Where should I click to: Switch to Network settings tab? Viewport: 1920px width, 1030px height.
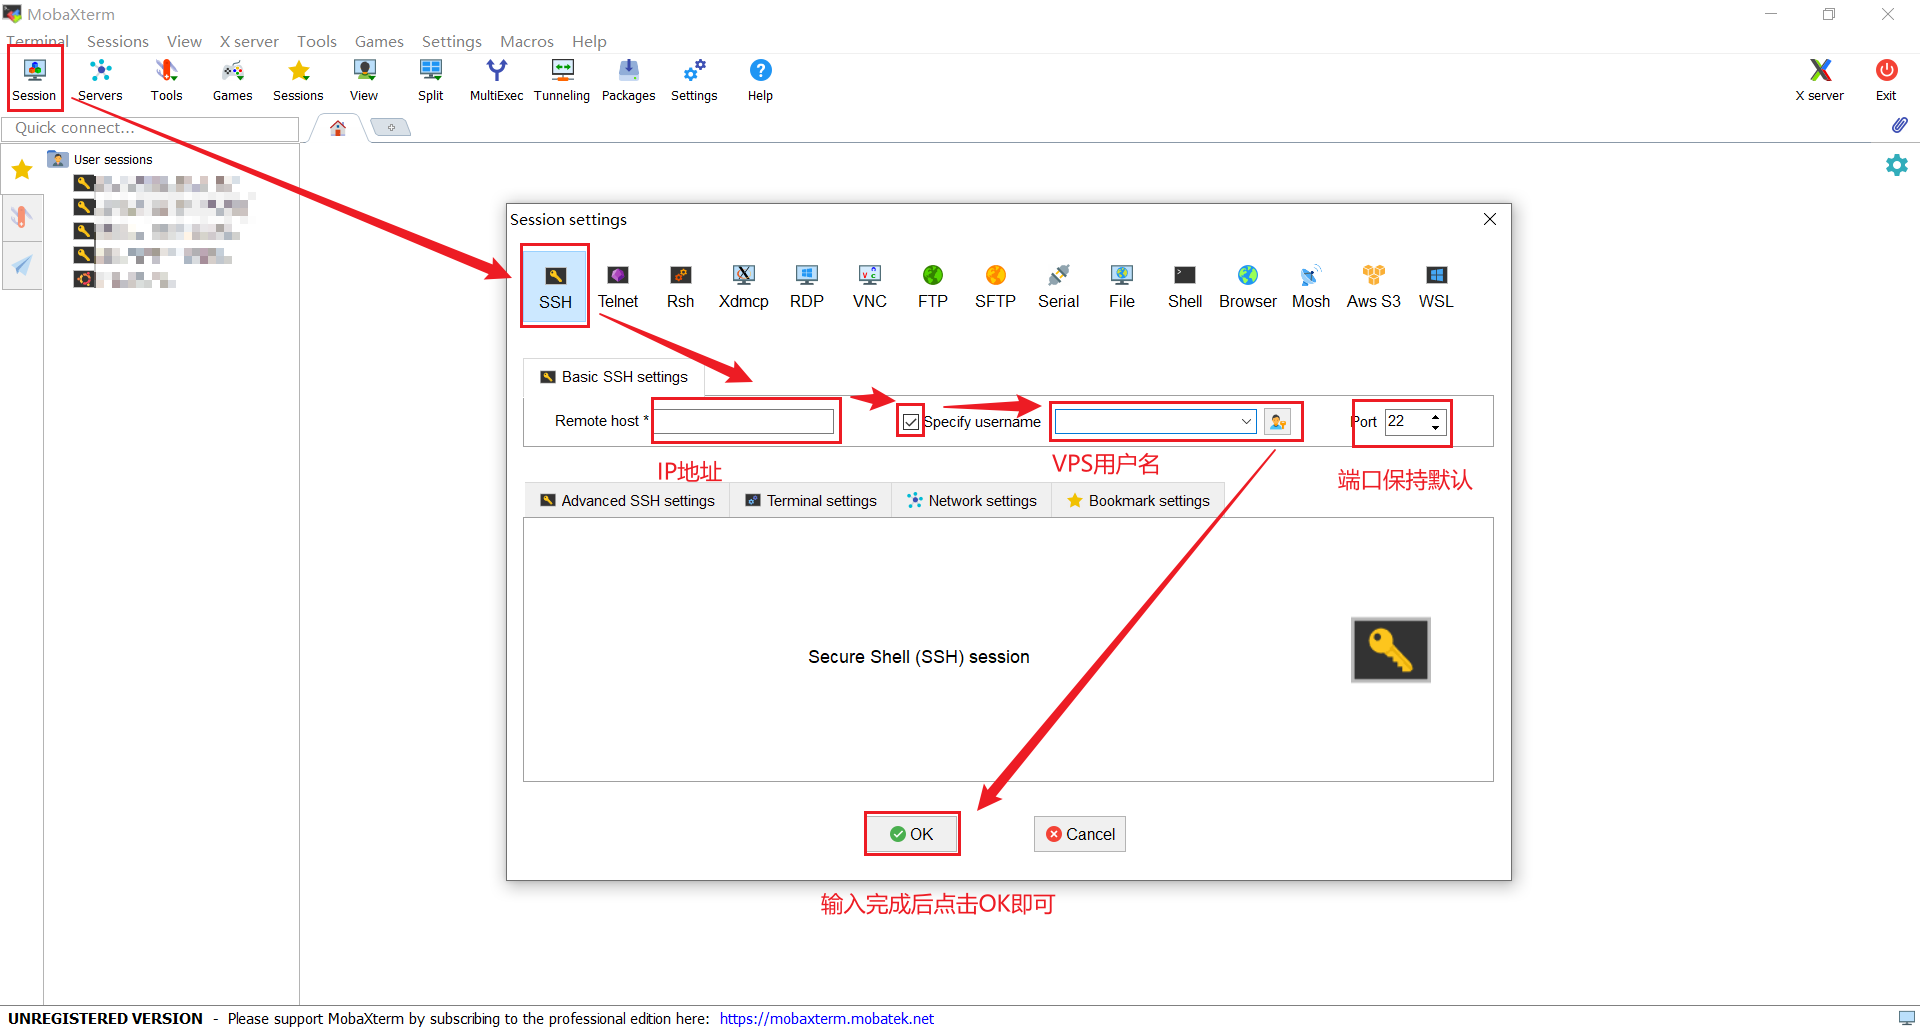[x=972, y=501]
